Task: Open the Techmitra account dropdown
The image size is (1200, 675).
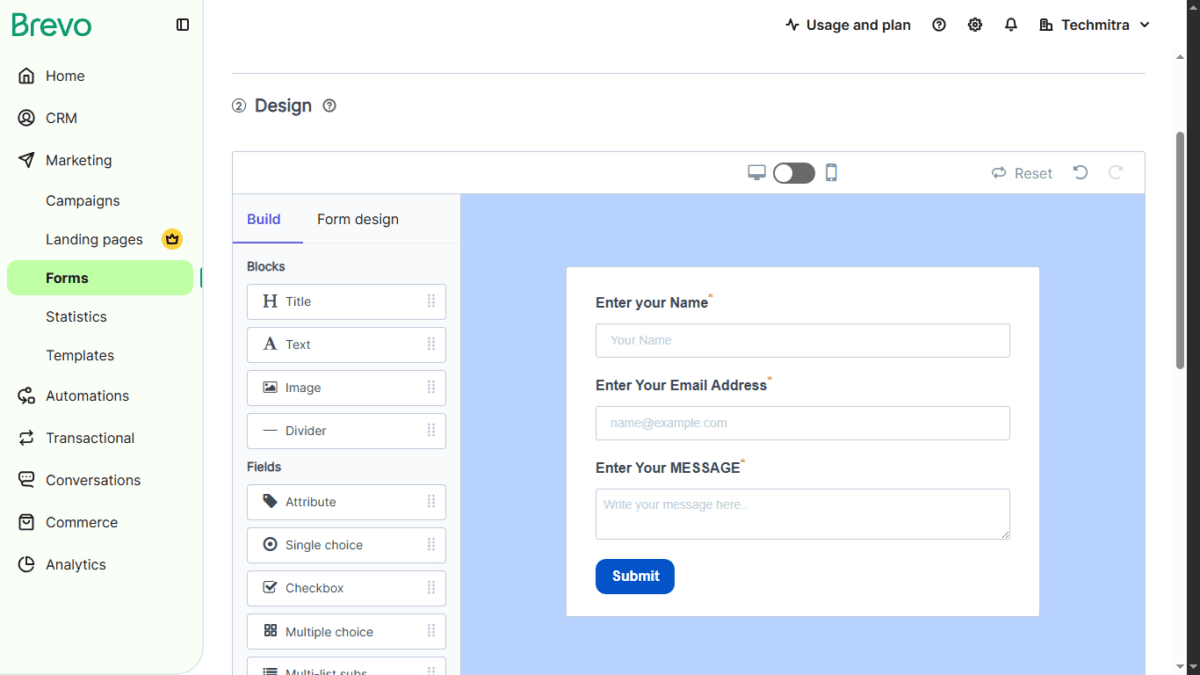Action: click(x=1095, y=25)
